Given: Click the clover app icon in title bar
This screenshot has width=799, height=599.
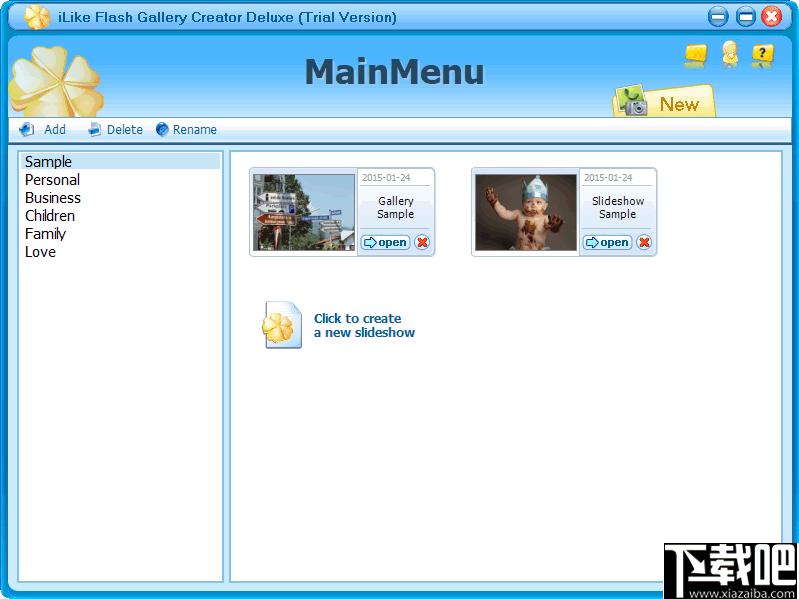Looking at the screenshot, I should click(37, 17).
